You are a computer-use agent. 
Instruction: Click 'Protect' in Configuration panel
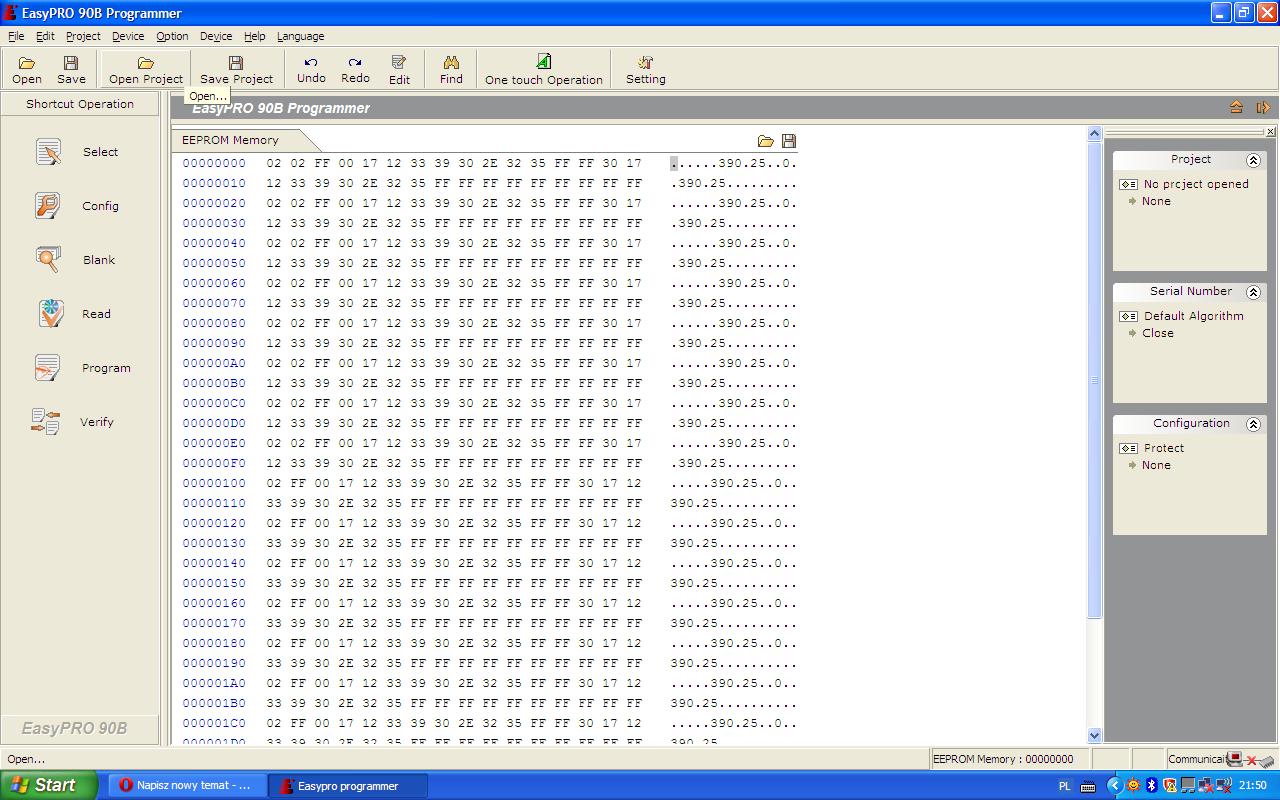point(1164,448)
